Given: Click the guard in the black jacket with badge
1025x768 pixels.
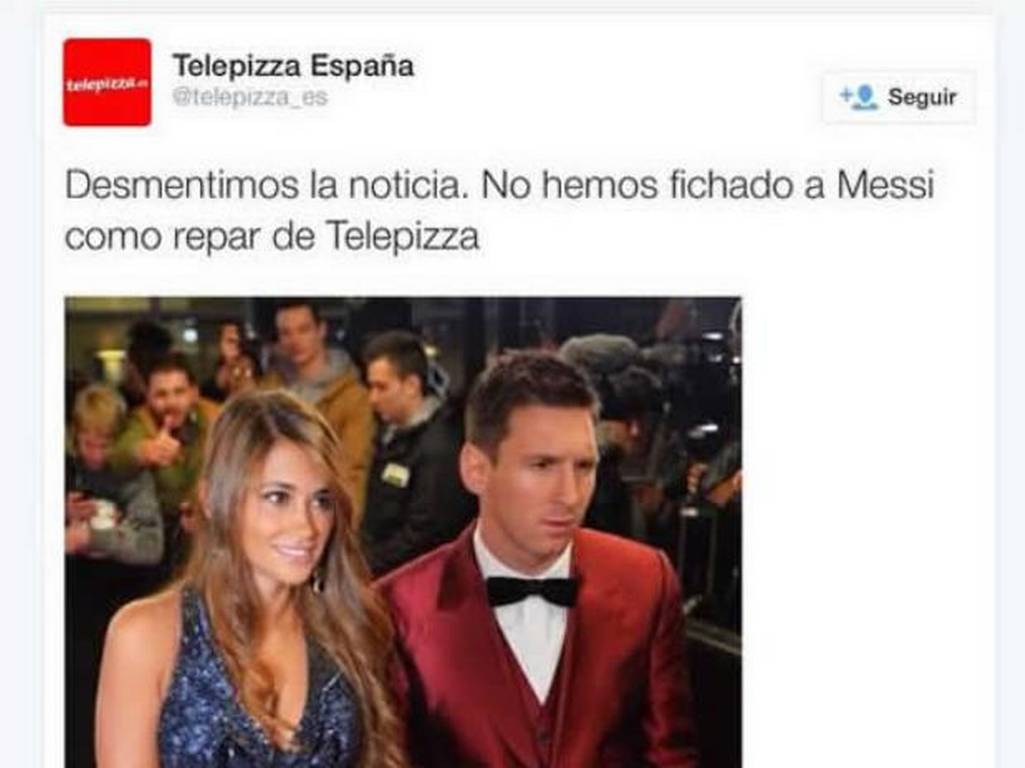Looking at the screenshot, I should click(x=409, y=451).
